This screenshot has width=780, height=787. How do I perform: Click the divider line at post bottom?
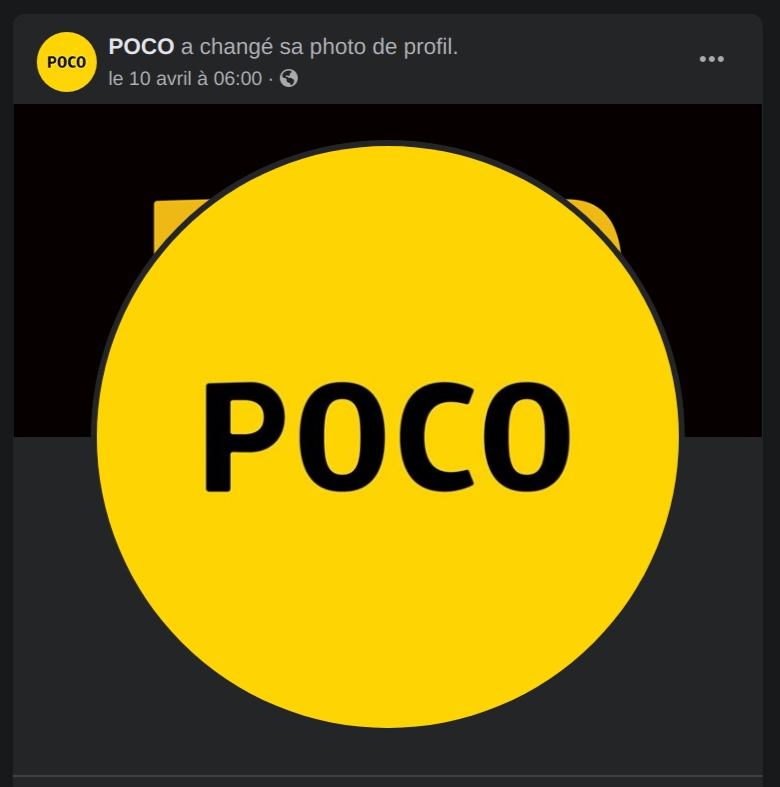(387, 776)
